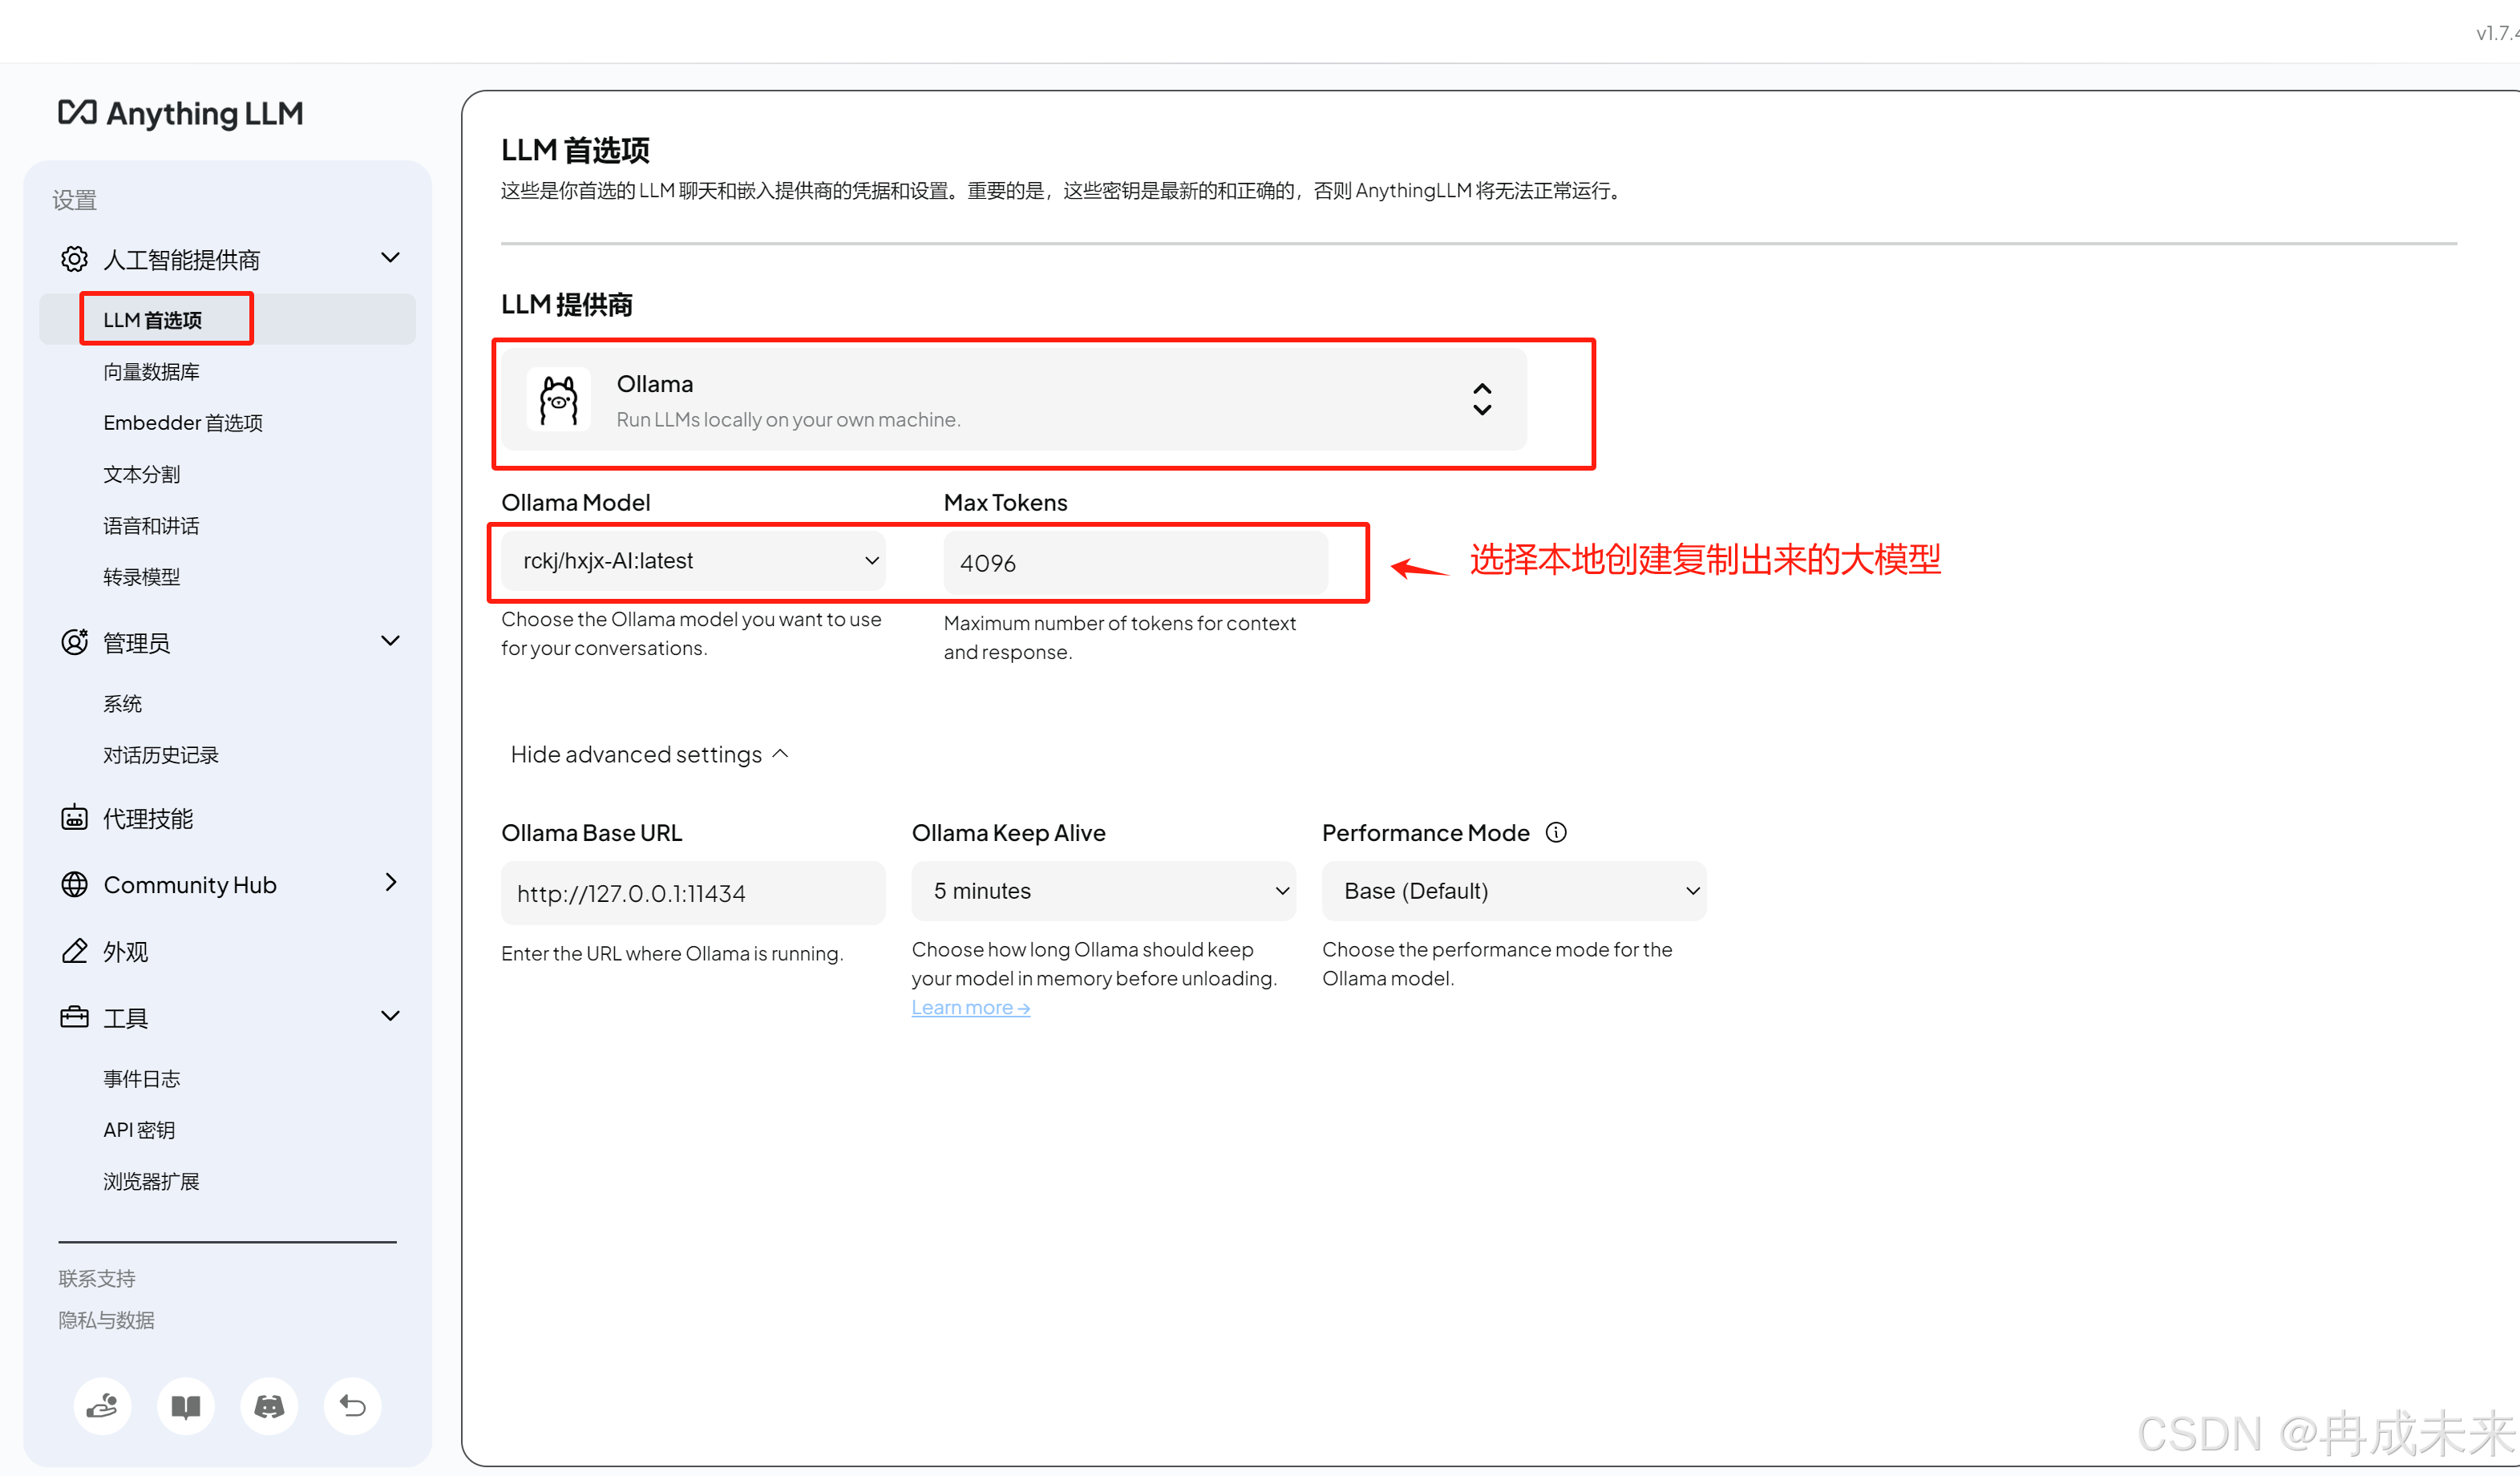The width and height of the screenshot is (2520, 1476).
Task: Collapse the 人工智能提供商 section
Action: pyautogui.click(x=390, y=258)
